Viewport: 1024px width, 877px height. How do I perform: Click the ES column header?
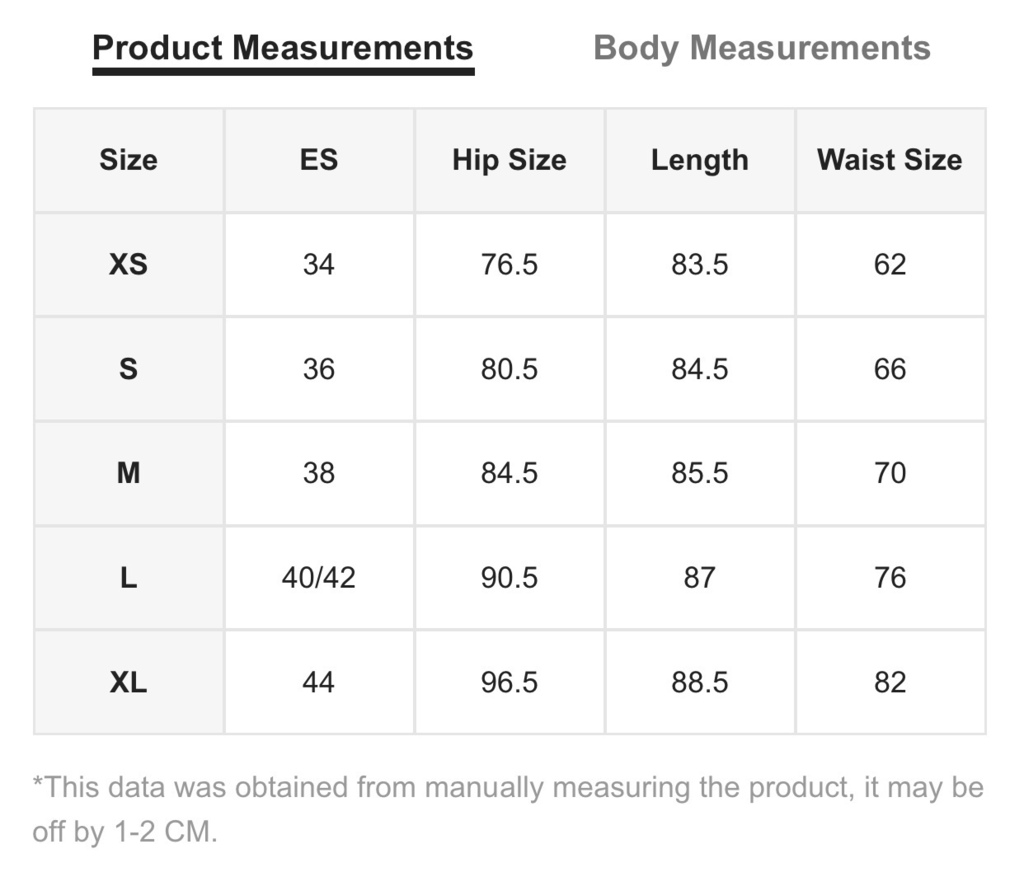point(319,160)
